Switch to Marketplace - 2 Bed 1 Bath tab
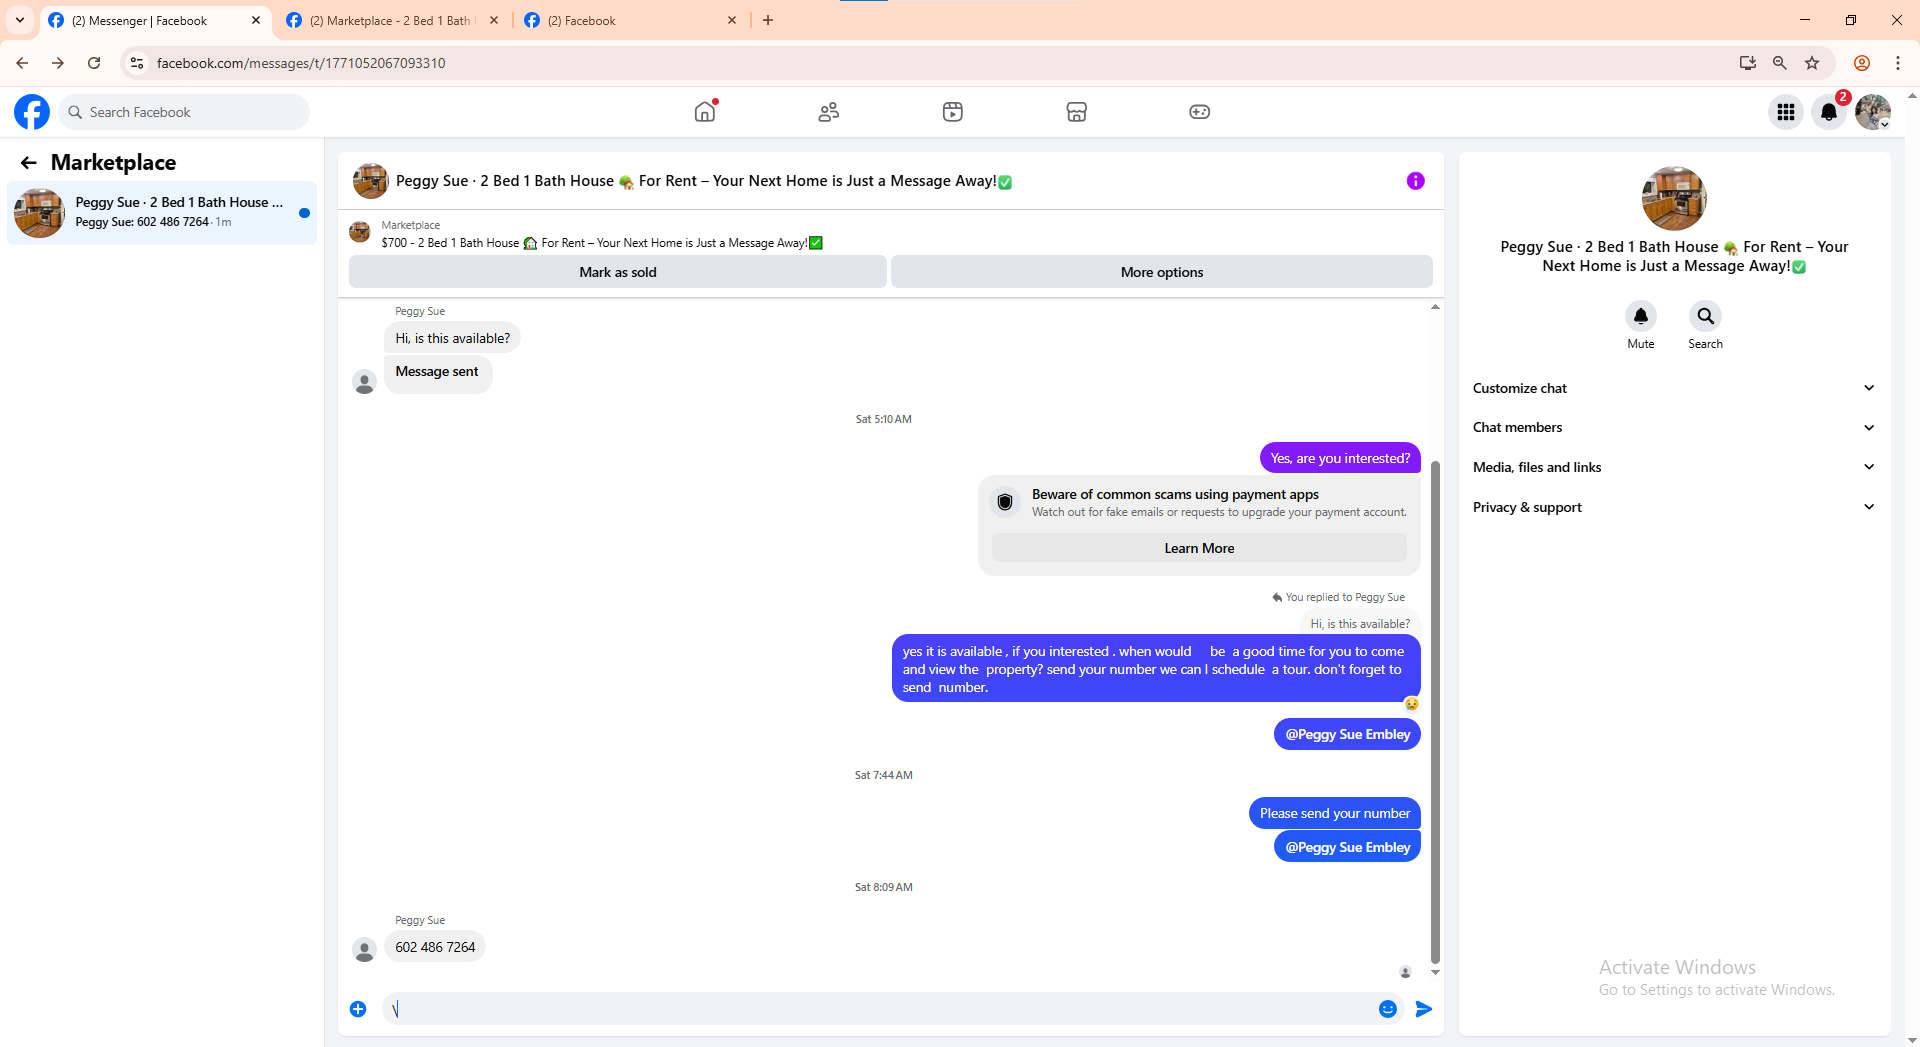This screenshot has height=1047, width=1920. tap(390, 20)
